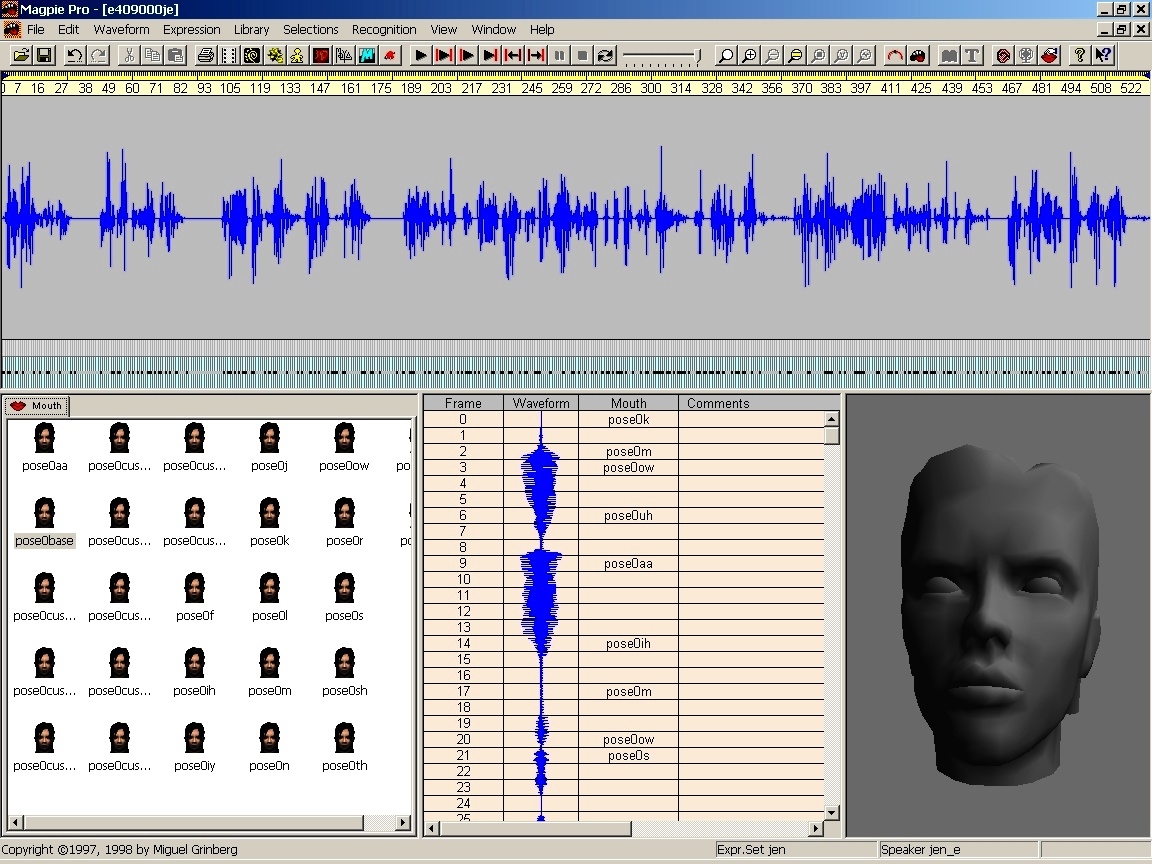
Task: Click the Comments column header
Action: pos(718,404)
